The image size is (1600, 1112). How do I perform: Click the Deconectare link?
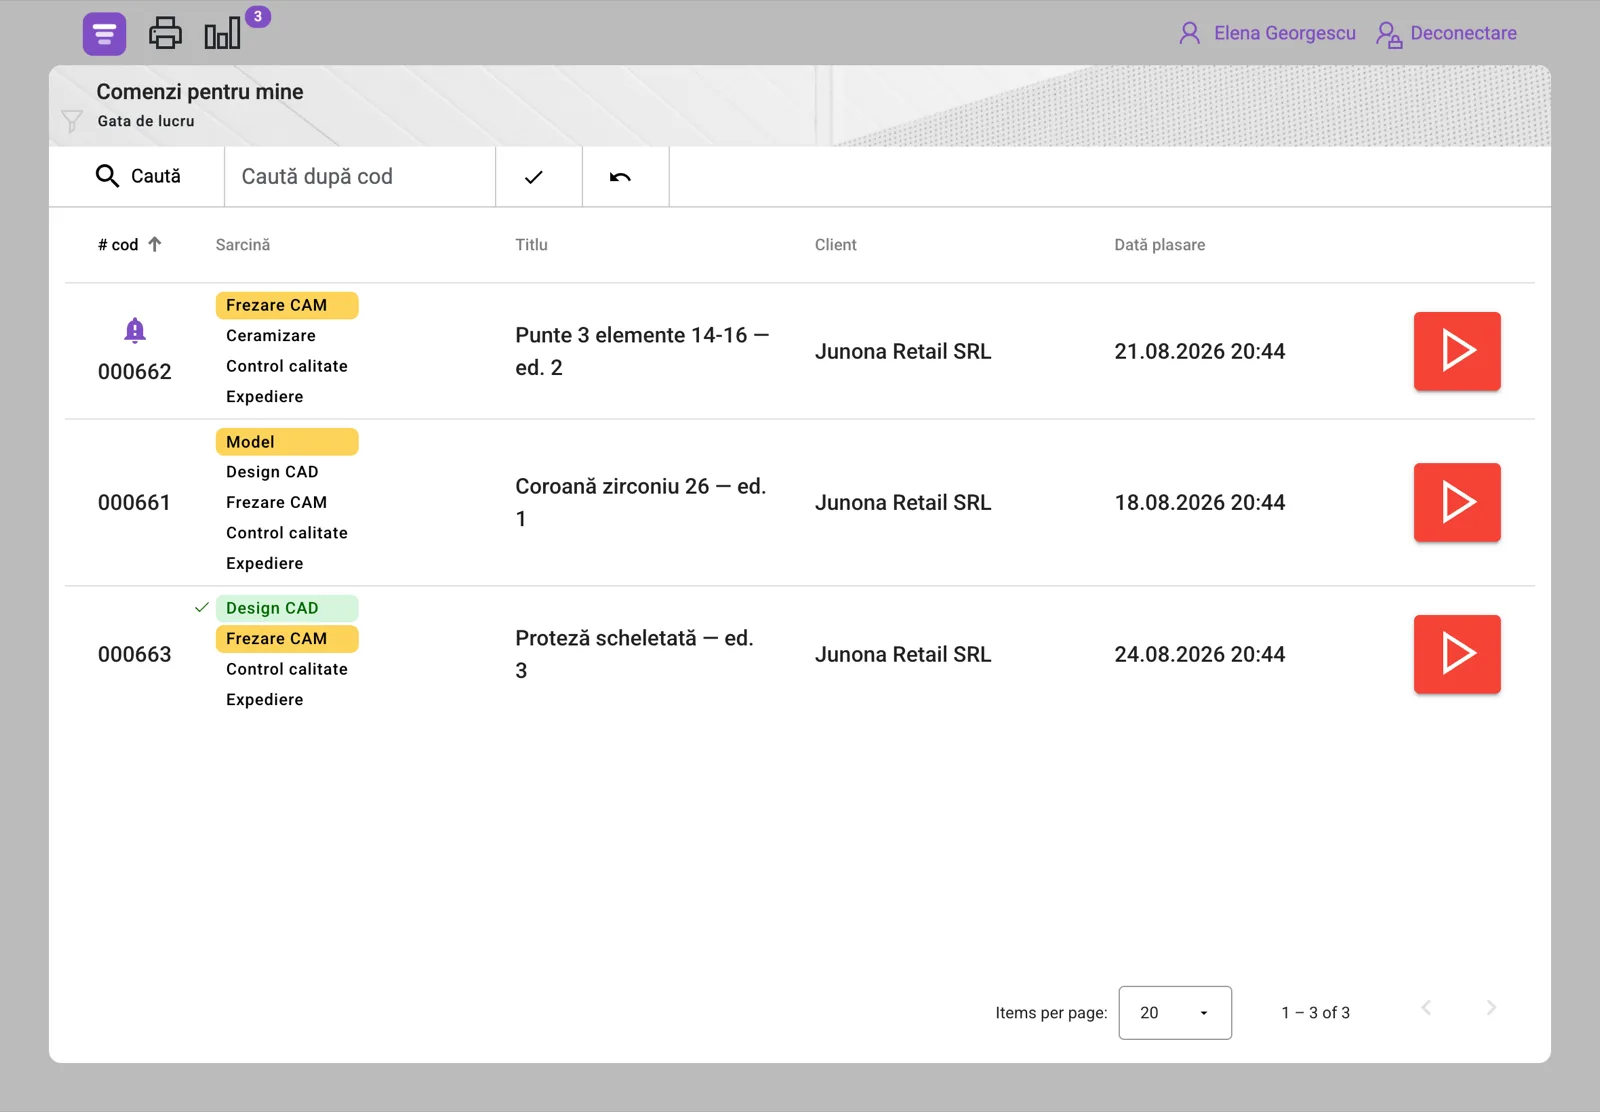(x=1463, y=33)
